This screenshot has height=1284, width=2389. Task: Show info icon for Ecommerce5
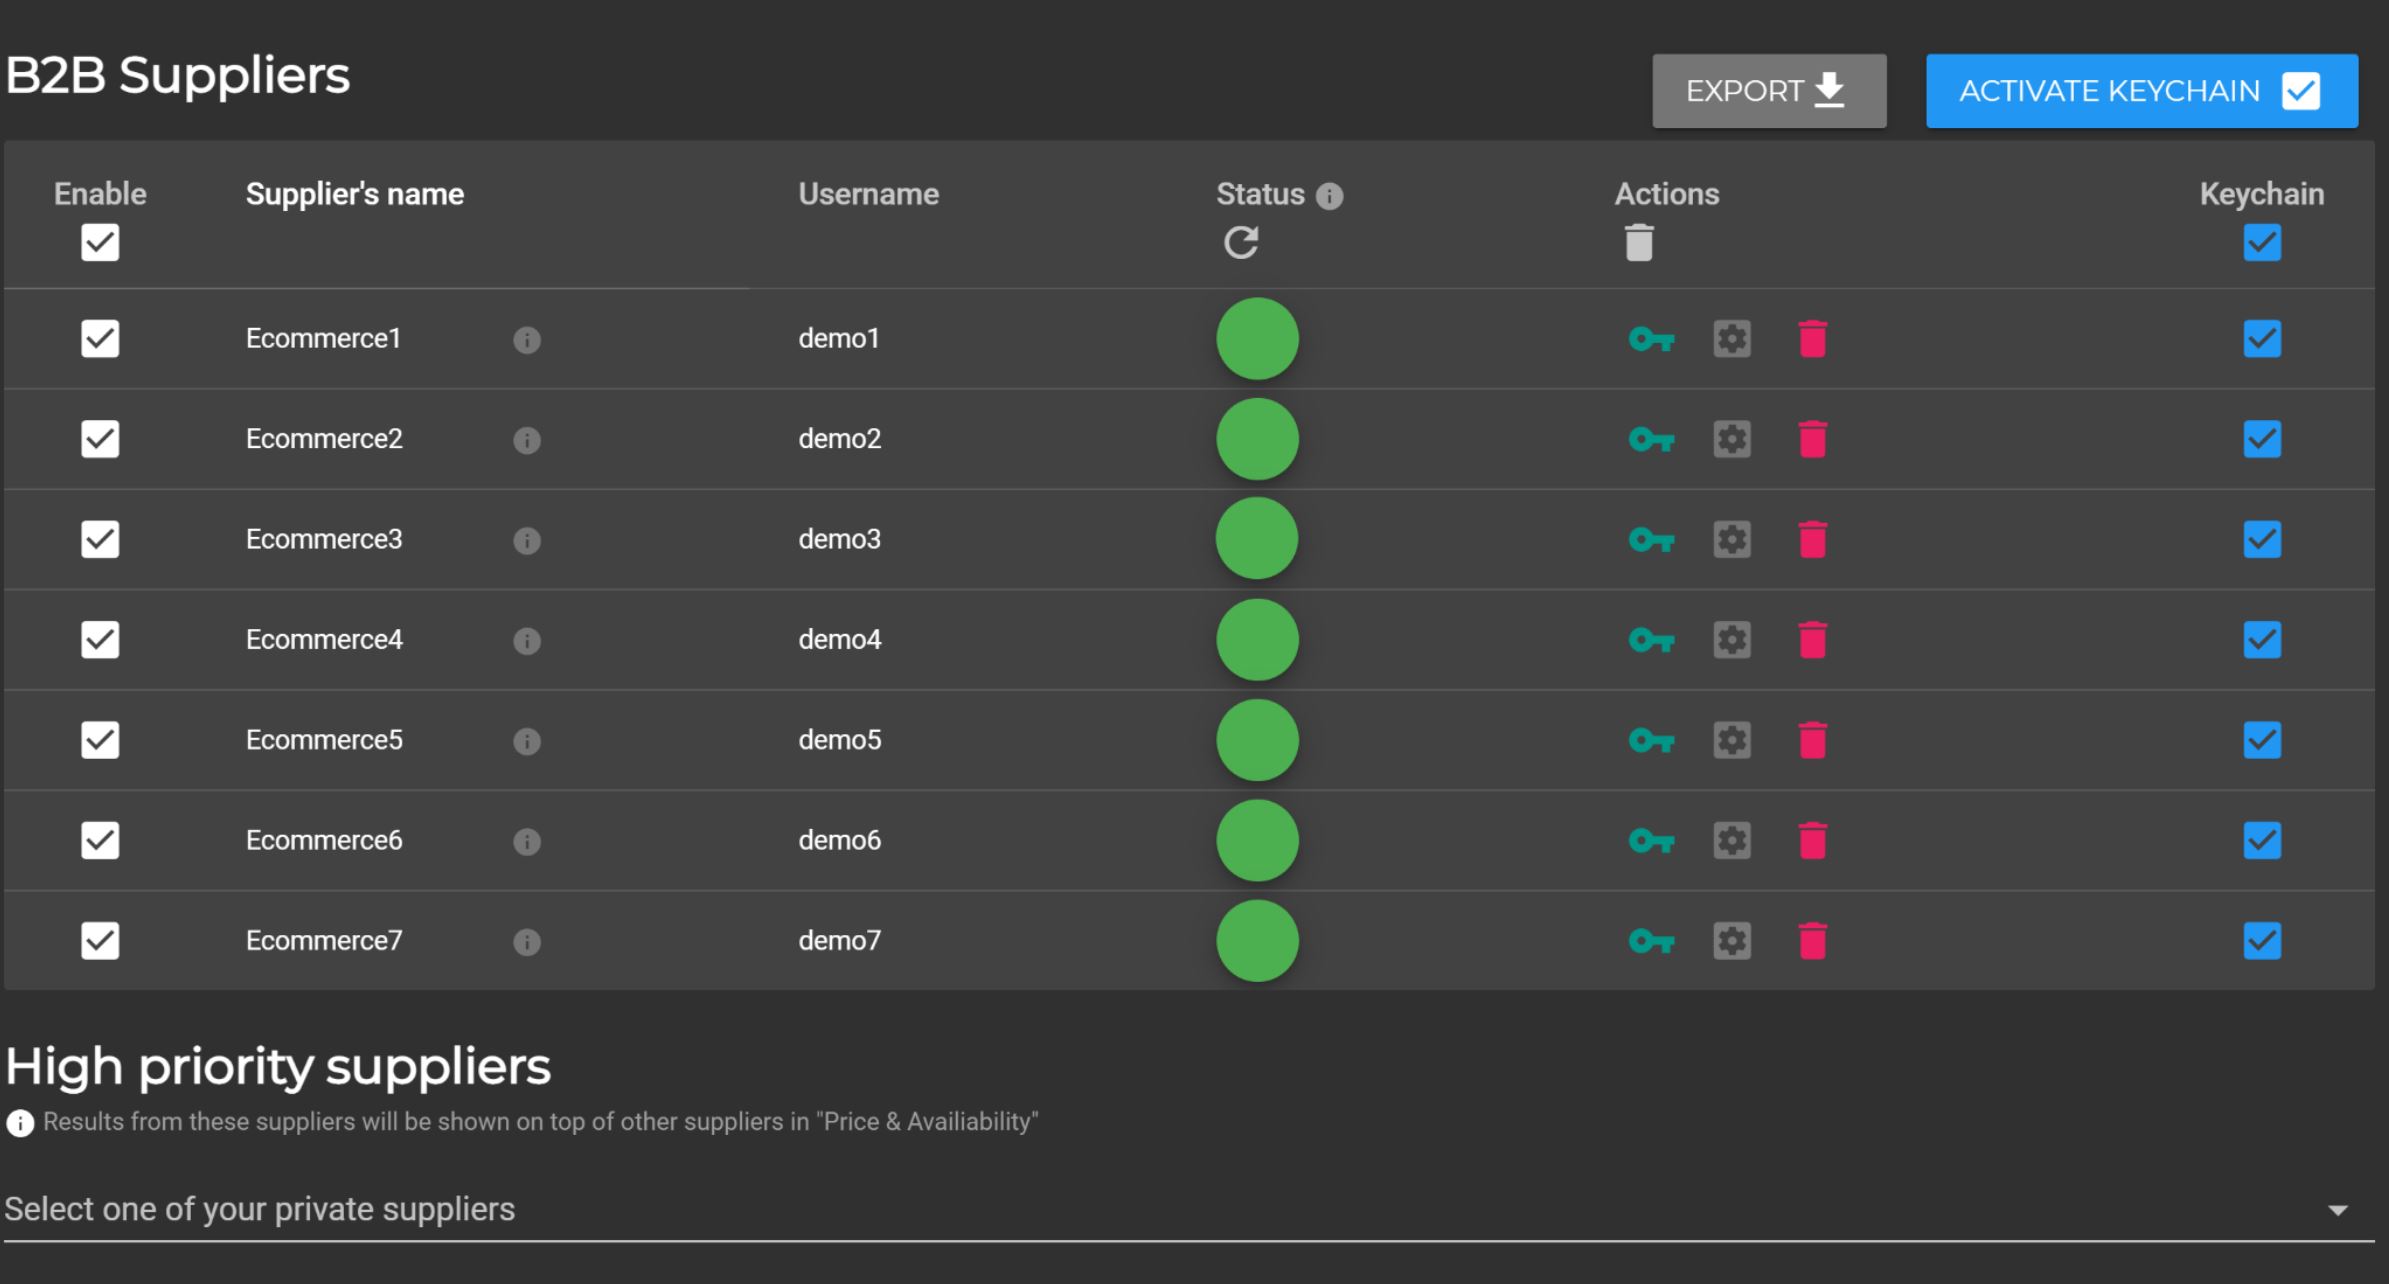click(x=527, y=741)
